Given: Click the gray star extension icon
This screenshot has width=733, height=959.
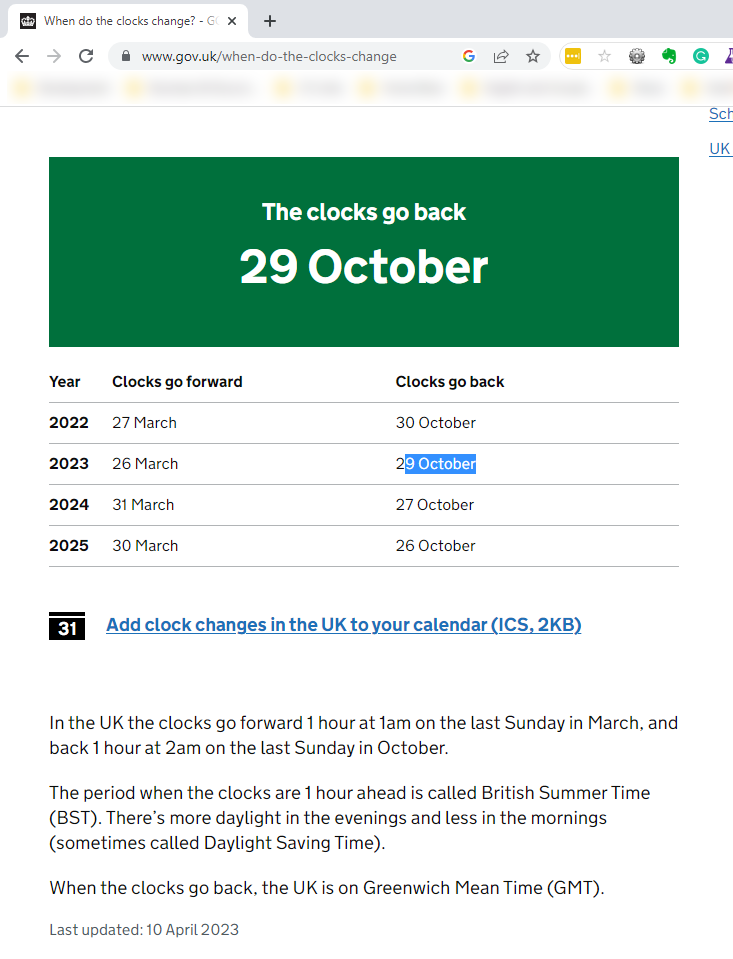Looking at the screenshot, I should click(604, 57).
